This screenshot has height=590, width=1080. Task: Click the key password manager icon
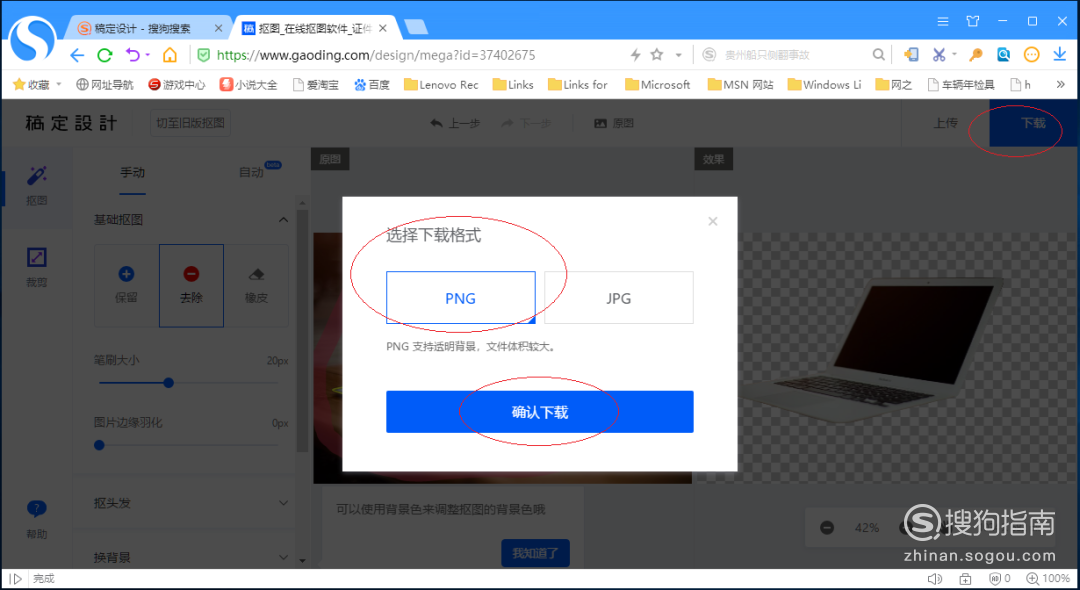pyautogui.click(x=975, y=55)
